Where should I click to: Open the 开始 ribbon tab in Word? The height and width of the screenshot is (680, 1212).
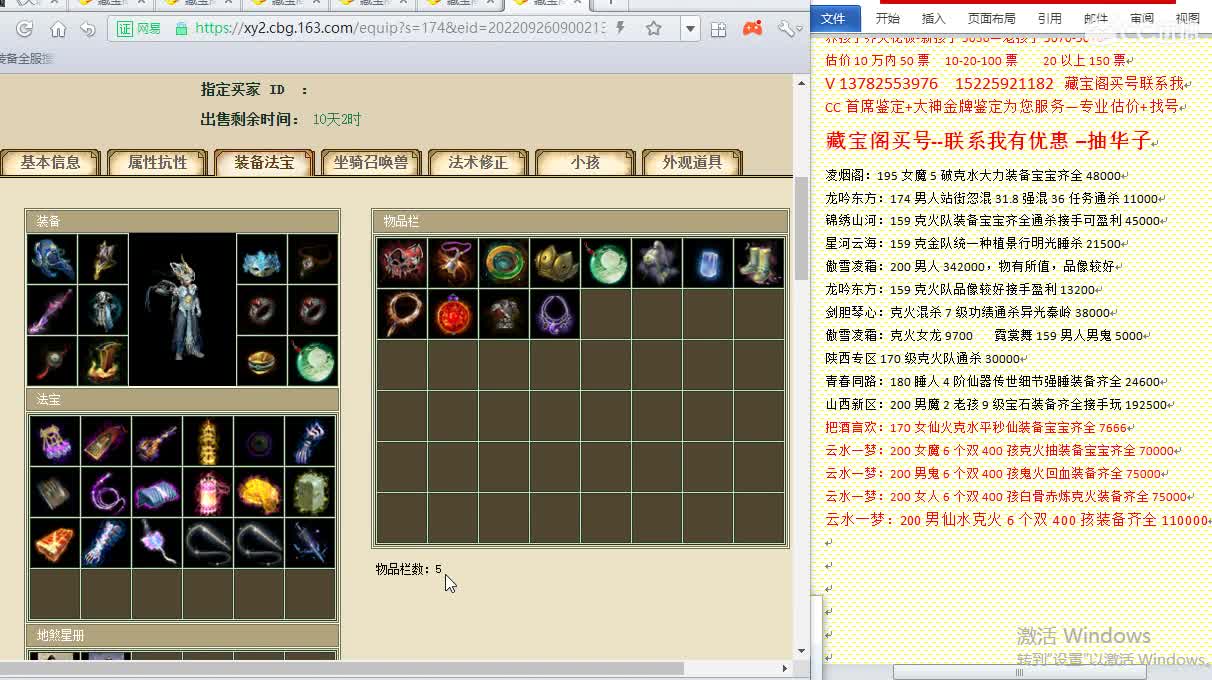click(887, 18)
